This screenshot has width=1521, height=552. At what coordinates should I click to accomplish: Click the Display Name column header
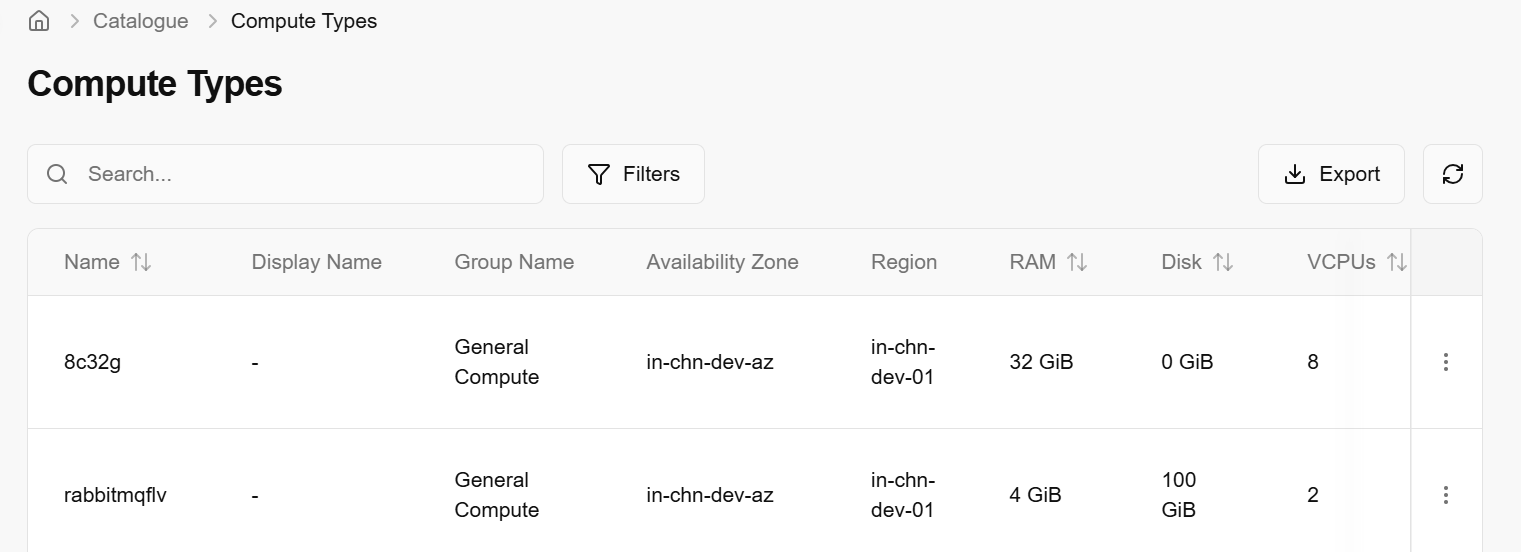click(x=316, y=262)
